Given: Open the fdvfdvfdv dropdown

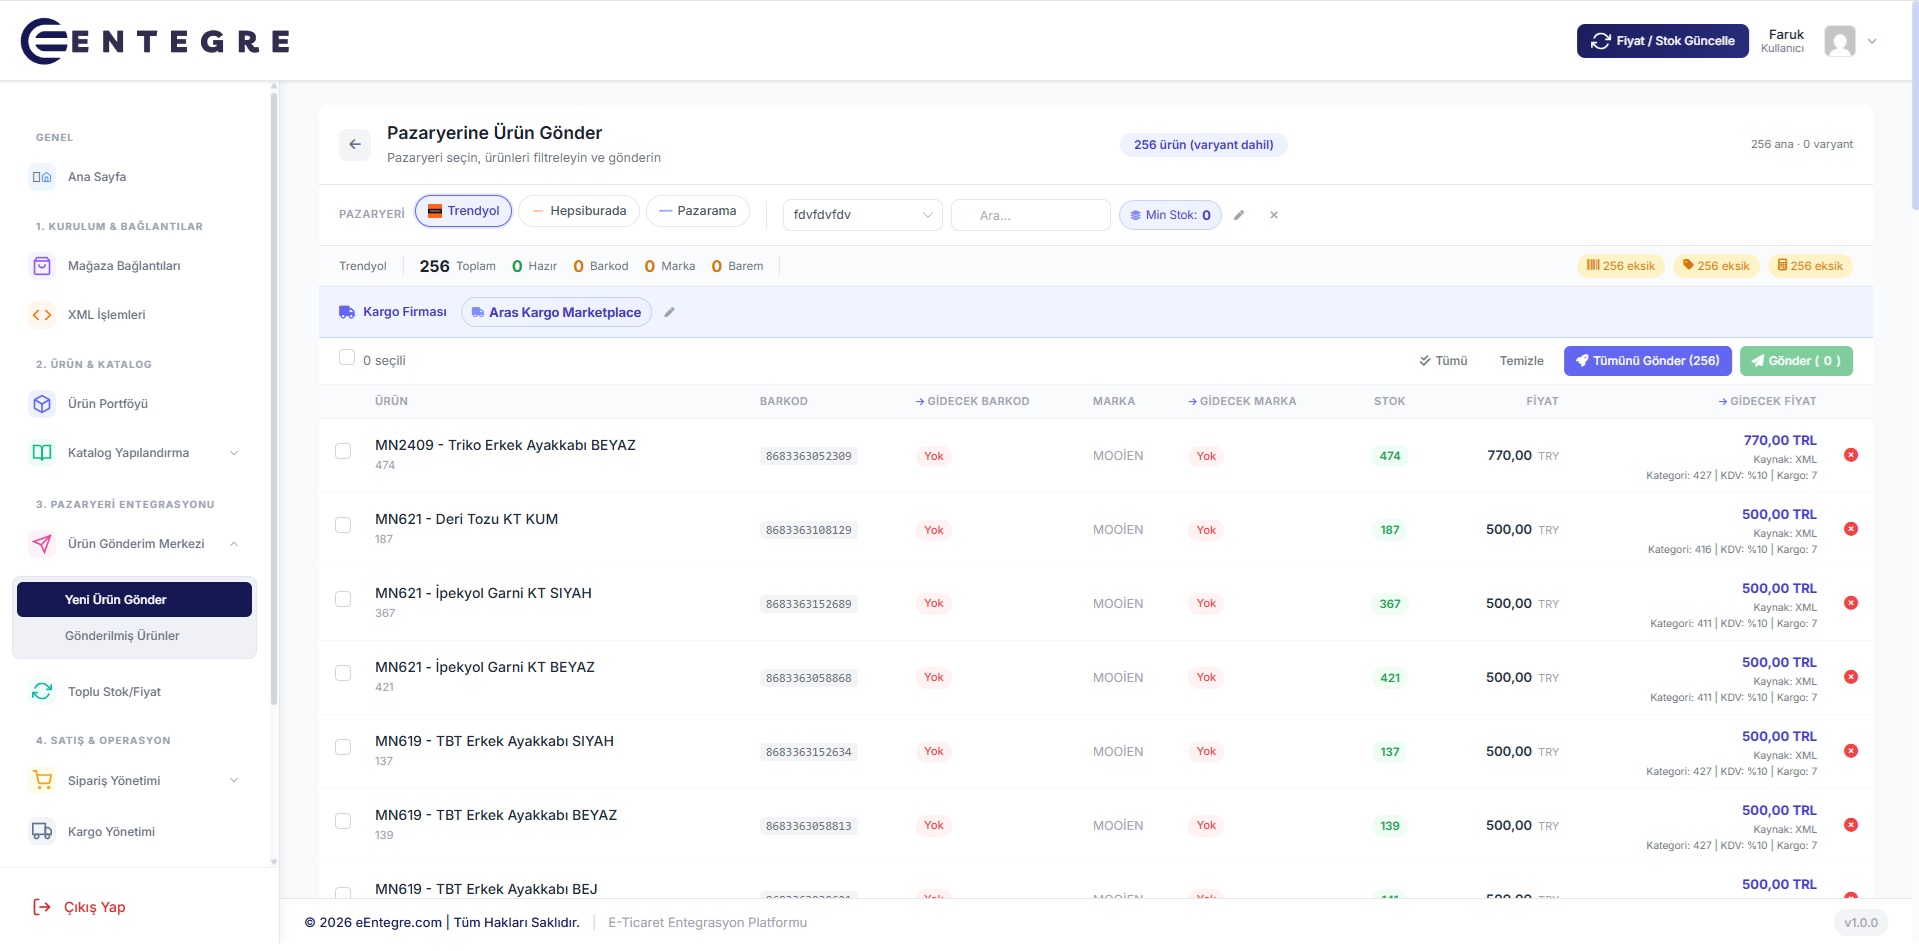Looking at the screenshot, I should pos(862,215).
